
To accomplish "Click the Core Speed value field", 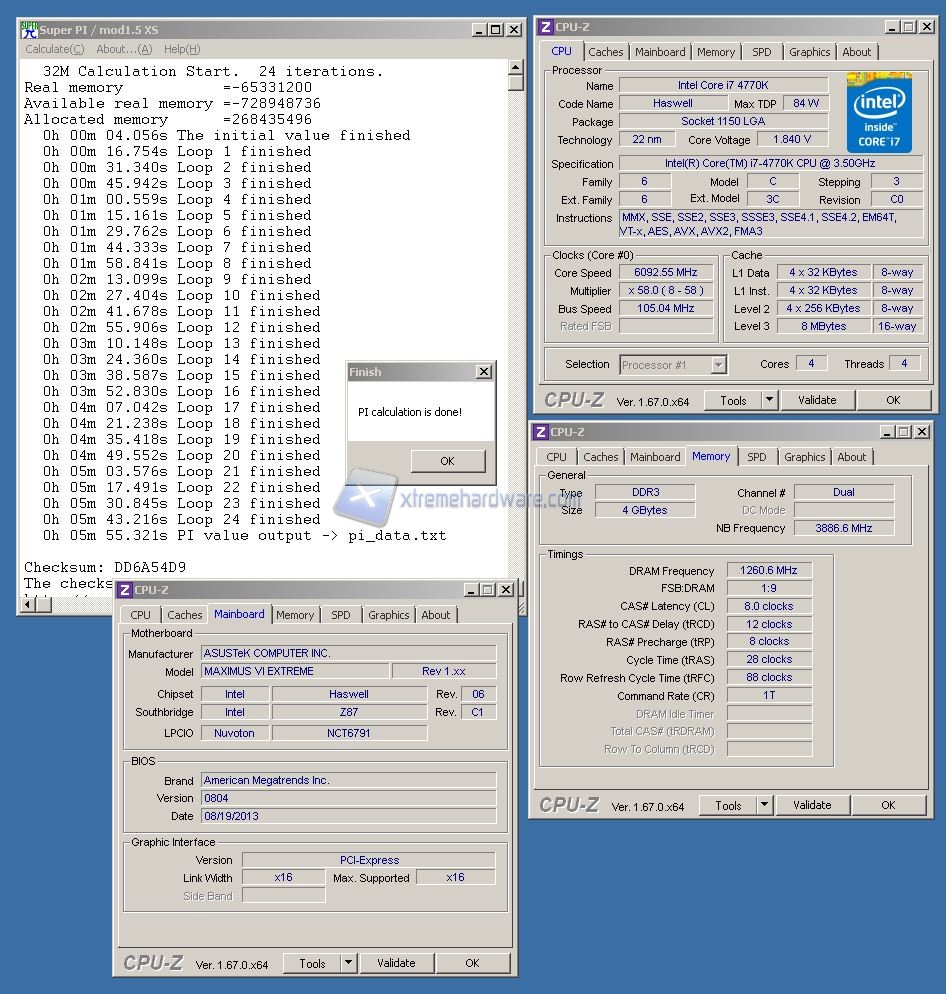I will pos(664,273).
